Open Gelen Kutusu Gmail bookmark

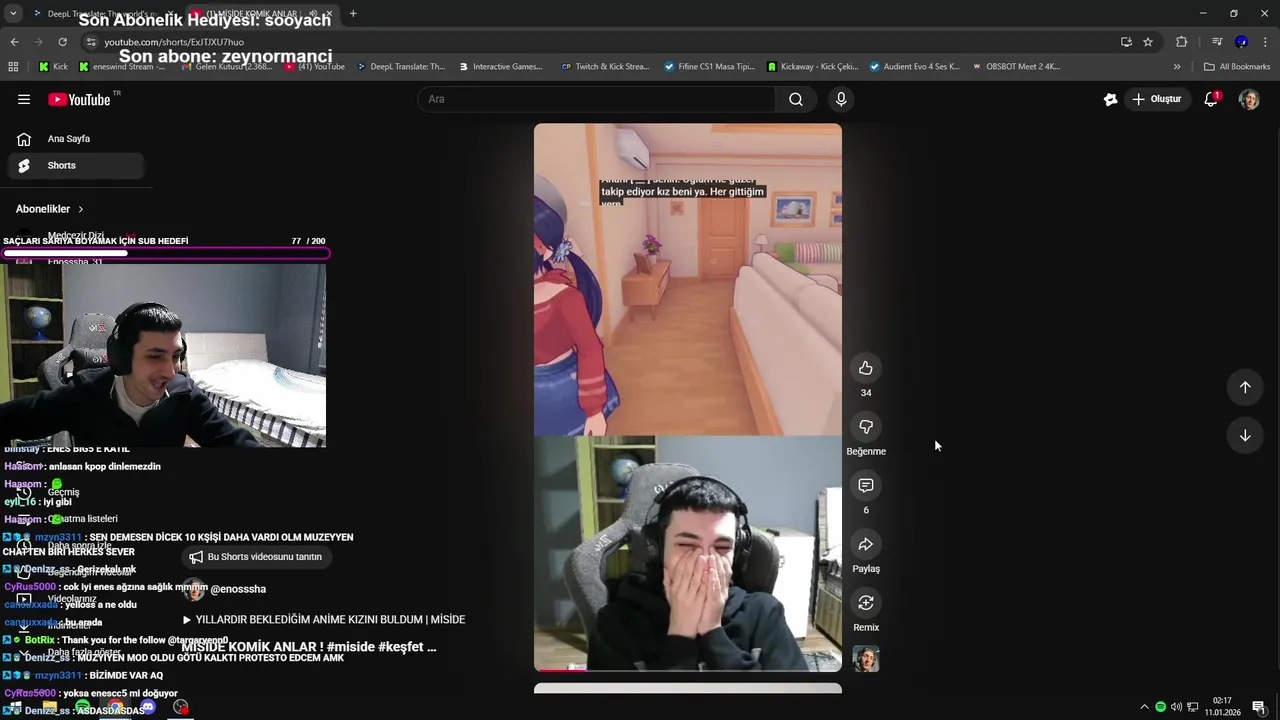[226, 67]
